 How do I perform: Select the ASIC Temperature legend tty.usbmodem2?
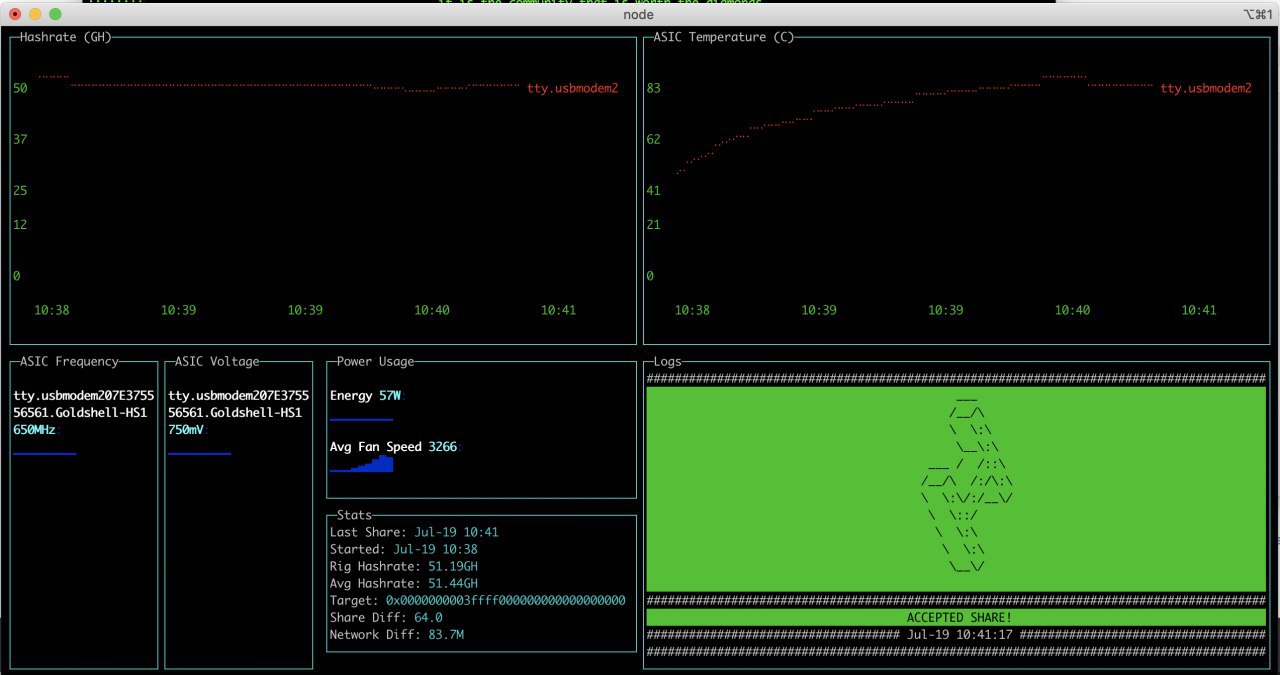[1205, 88]
